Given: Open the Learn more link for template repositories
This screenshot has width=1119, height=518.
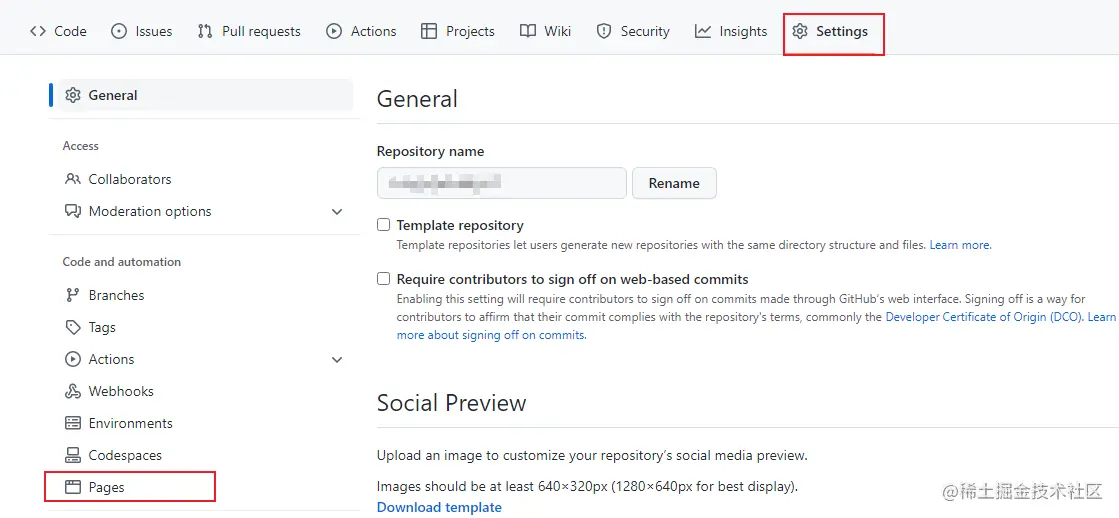Looking at the screenshot, I should pos(961,245).
